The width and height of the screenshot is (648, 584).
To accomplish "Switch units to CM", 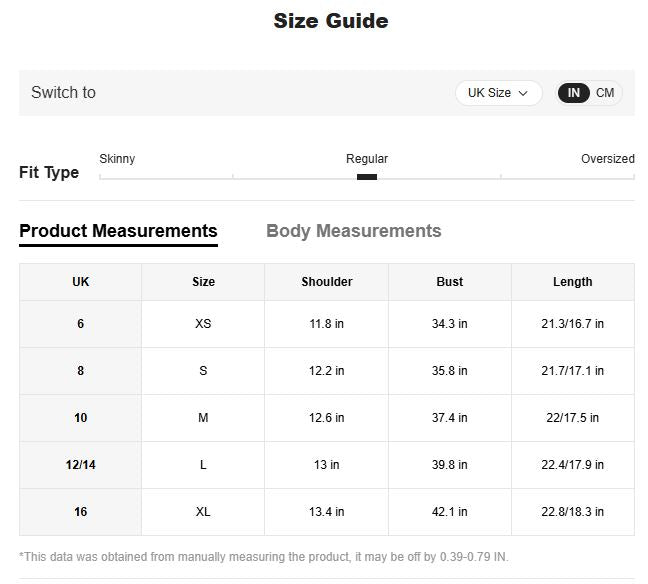I will (x=605, y=93).
